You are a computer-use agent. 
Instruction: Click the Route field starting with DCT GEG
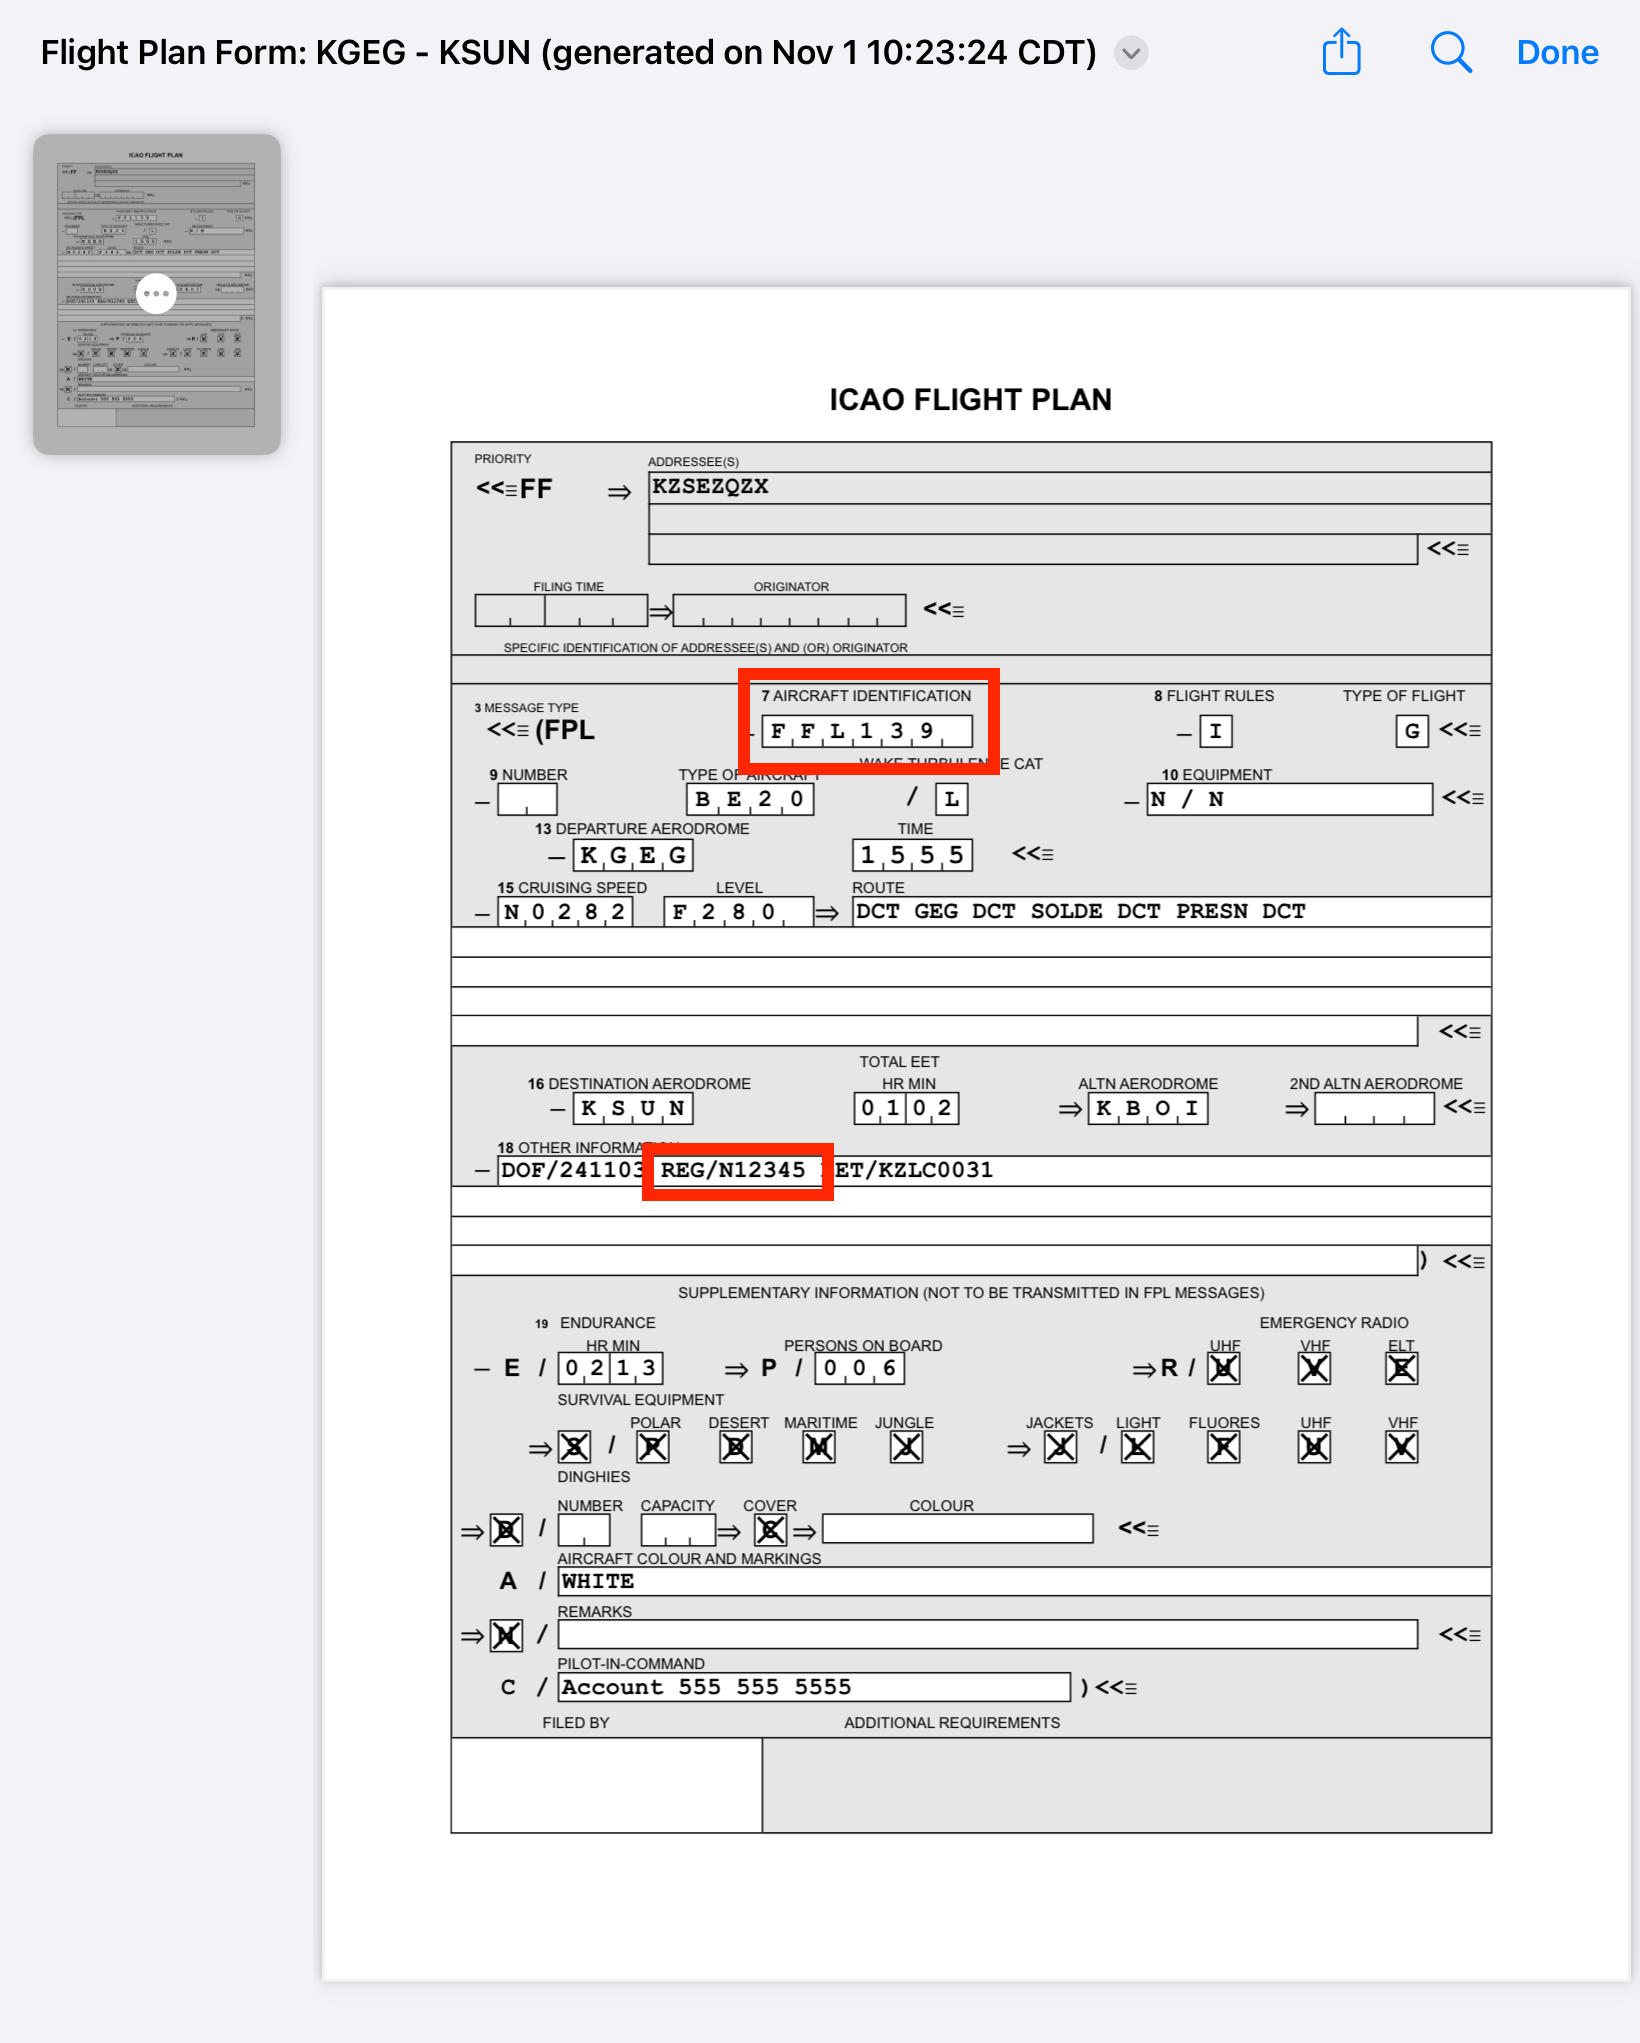tap(1170, 911)
